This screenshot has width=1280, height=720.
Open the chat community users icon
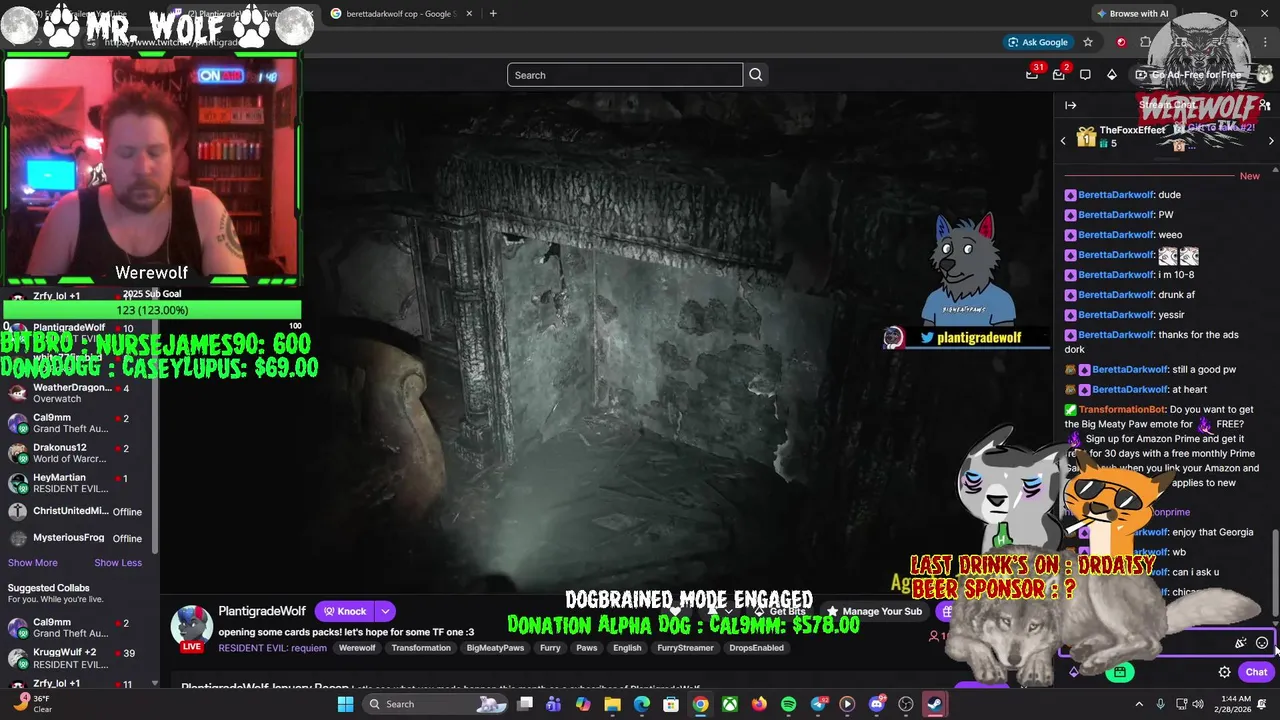1264,105
